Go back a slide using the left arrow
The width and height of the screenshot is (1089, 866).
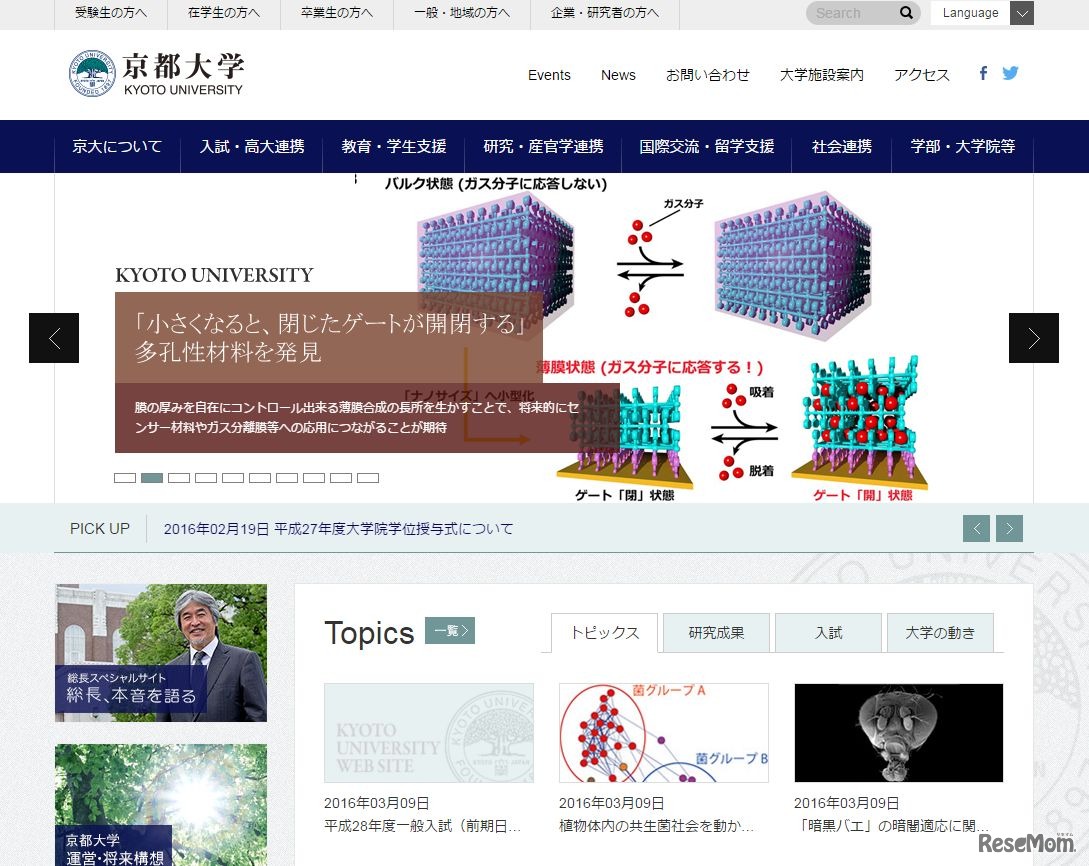(53, 338)
